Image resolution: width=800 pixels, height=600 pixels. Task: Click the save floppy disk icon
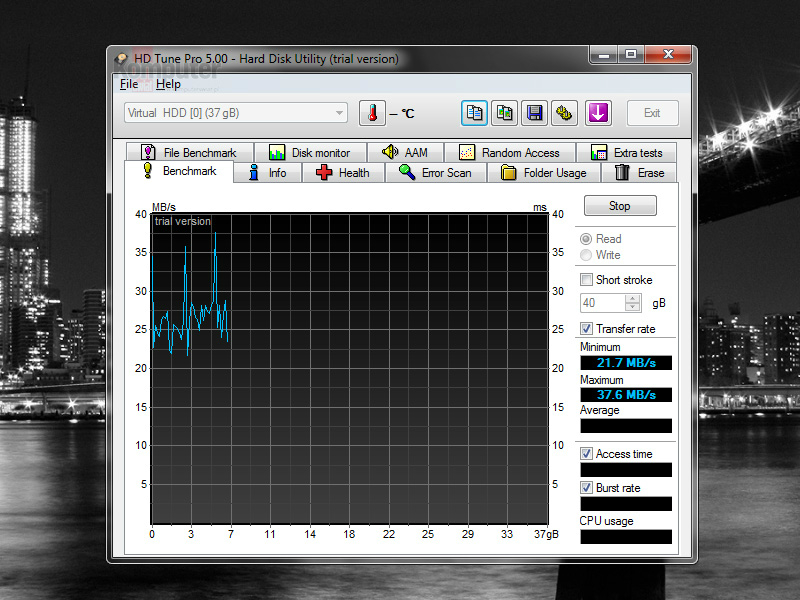coord(535,113)
